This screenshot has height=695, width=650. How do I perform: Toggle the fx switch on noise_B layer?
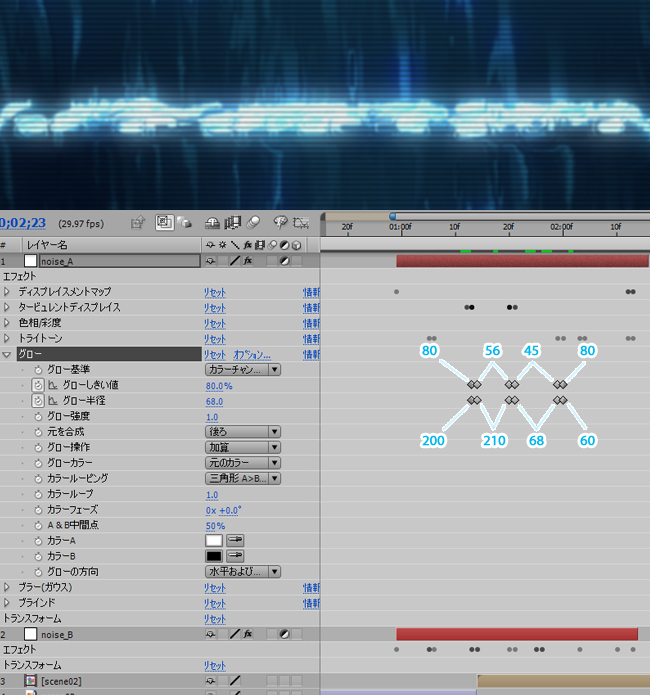pos(247,634)
